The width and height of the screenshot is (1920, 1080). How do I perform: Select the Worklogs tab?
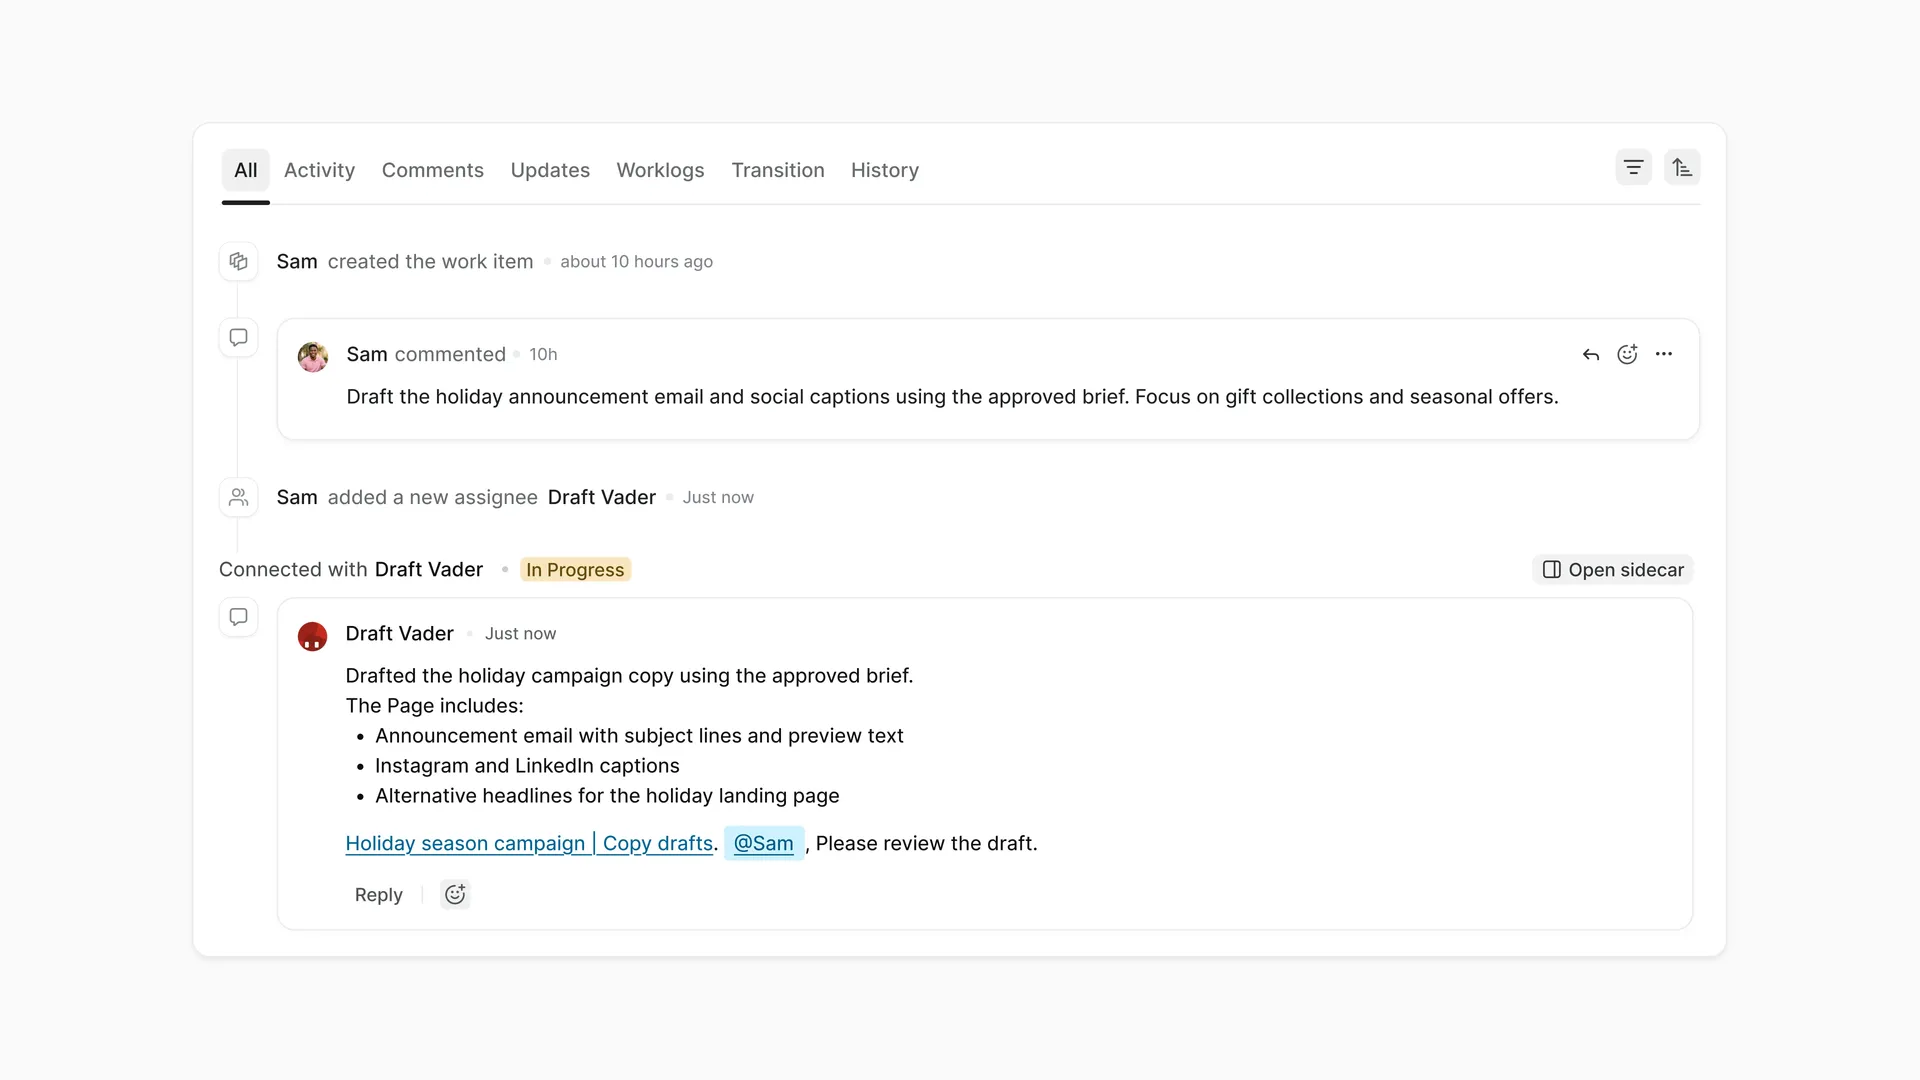pyautogui.click(x=660, y=170)
